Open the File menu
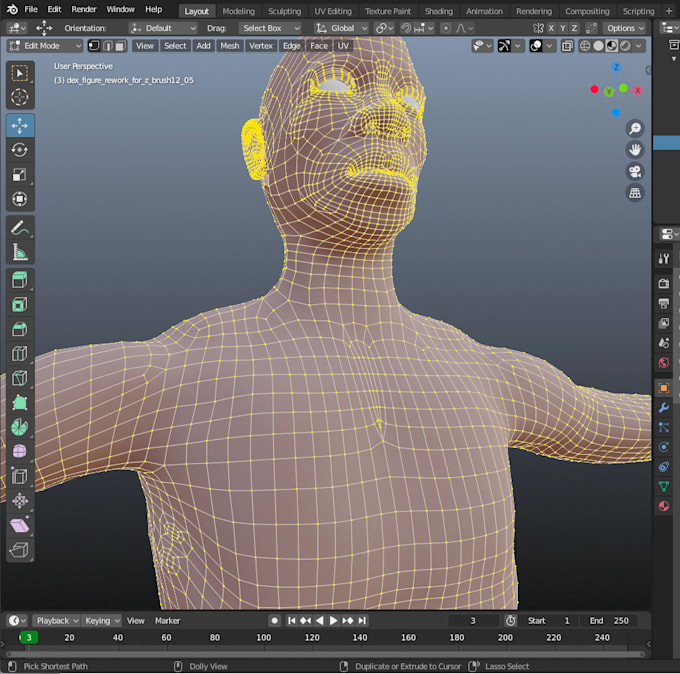The image size is (680, 674). coord(31,9)
